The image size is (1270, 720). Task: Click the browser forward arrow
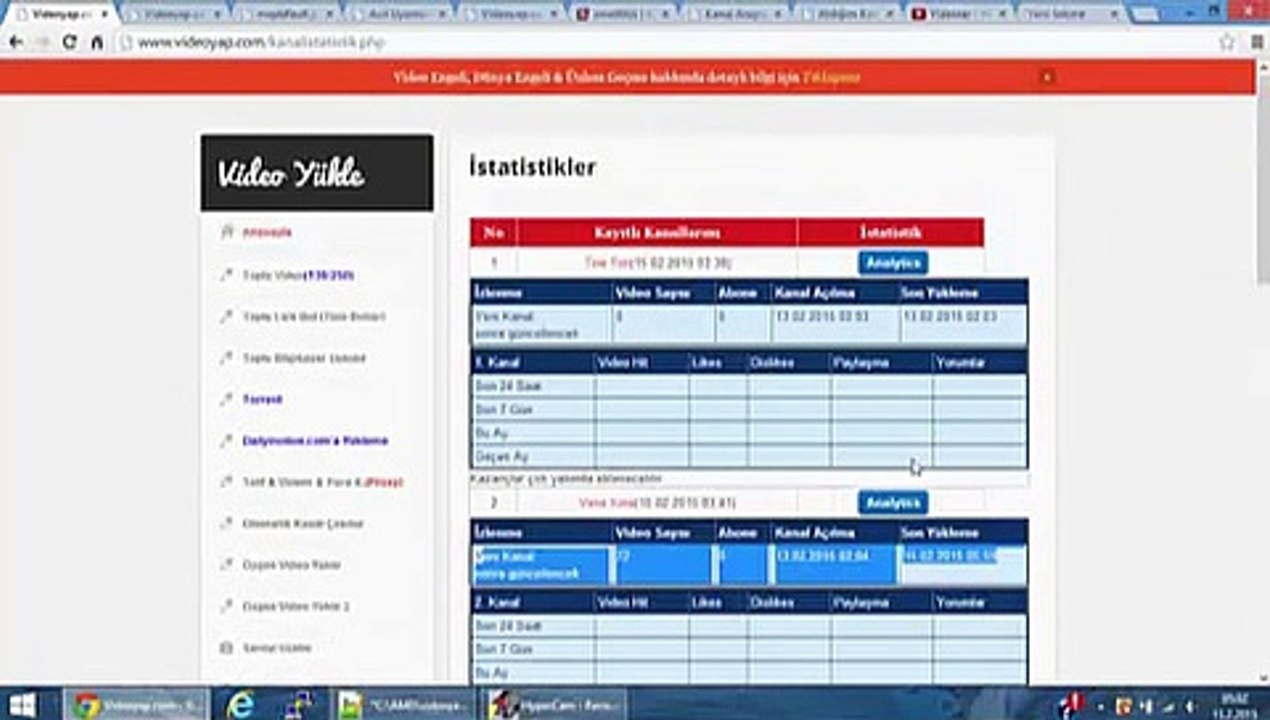click(x=42, y=43)
